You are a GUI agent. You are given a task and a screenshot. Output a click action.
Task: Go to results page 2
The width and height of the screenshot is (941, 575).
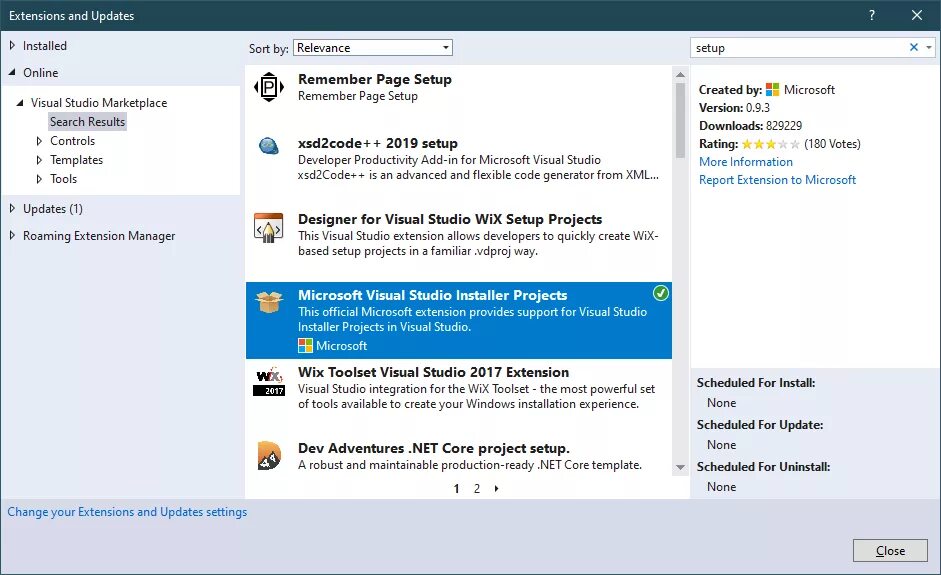click(477, 489)
